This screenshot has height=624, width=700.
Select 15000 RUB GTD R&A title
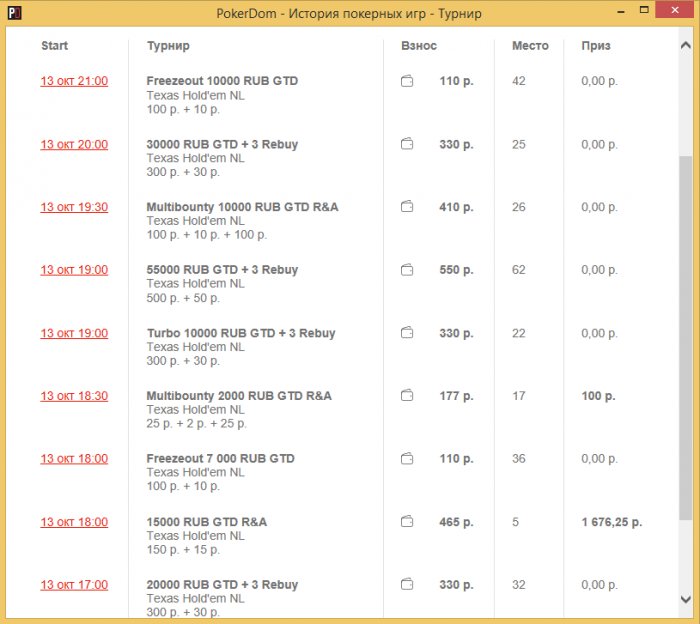click(207, 522)
